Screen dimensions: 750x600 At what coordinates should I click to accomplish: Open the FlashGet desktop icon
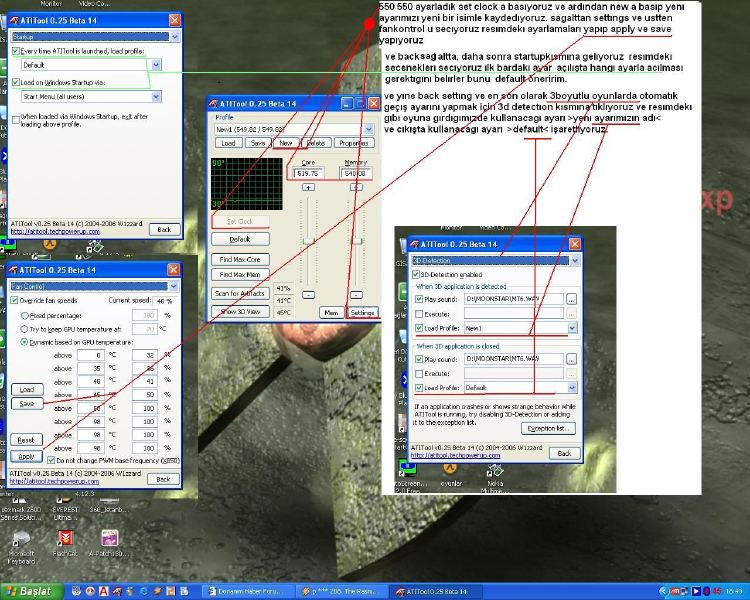(x=65, y=543)
